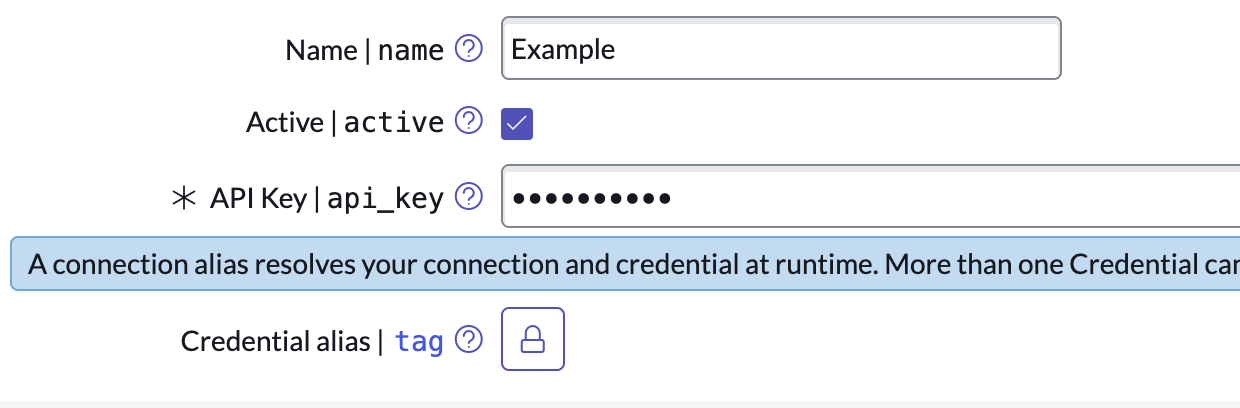1240x408 pixels.
Task: Click the masked dots in API Key
Action: 590,198
